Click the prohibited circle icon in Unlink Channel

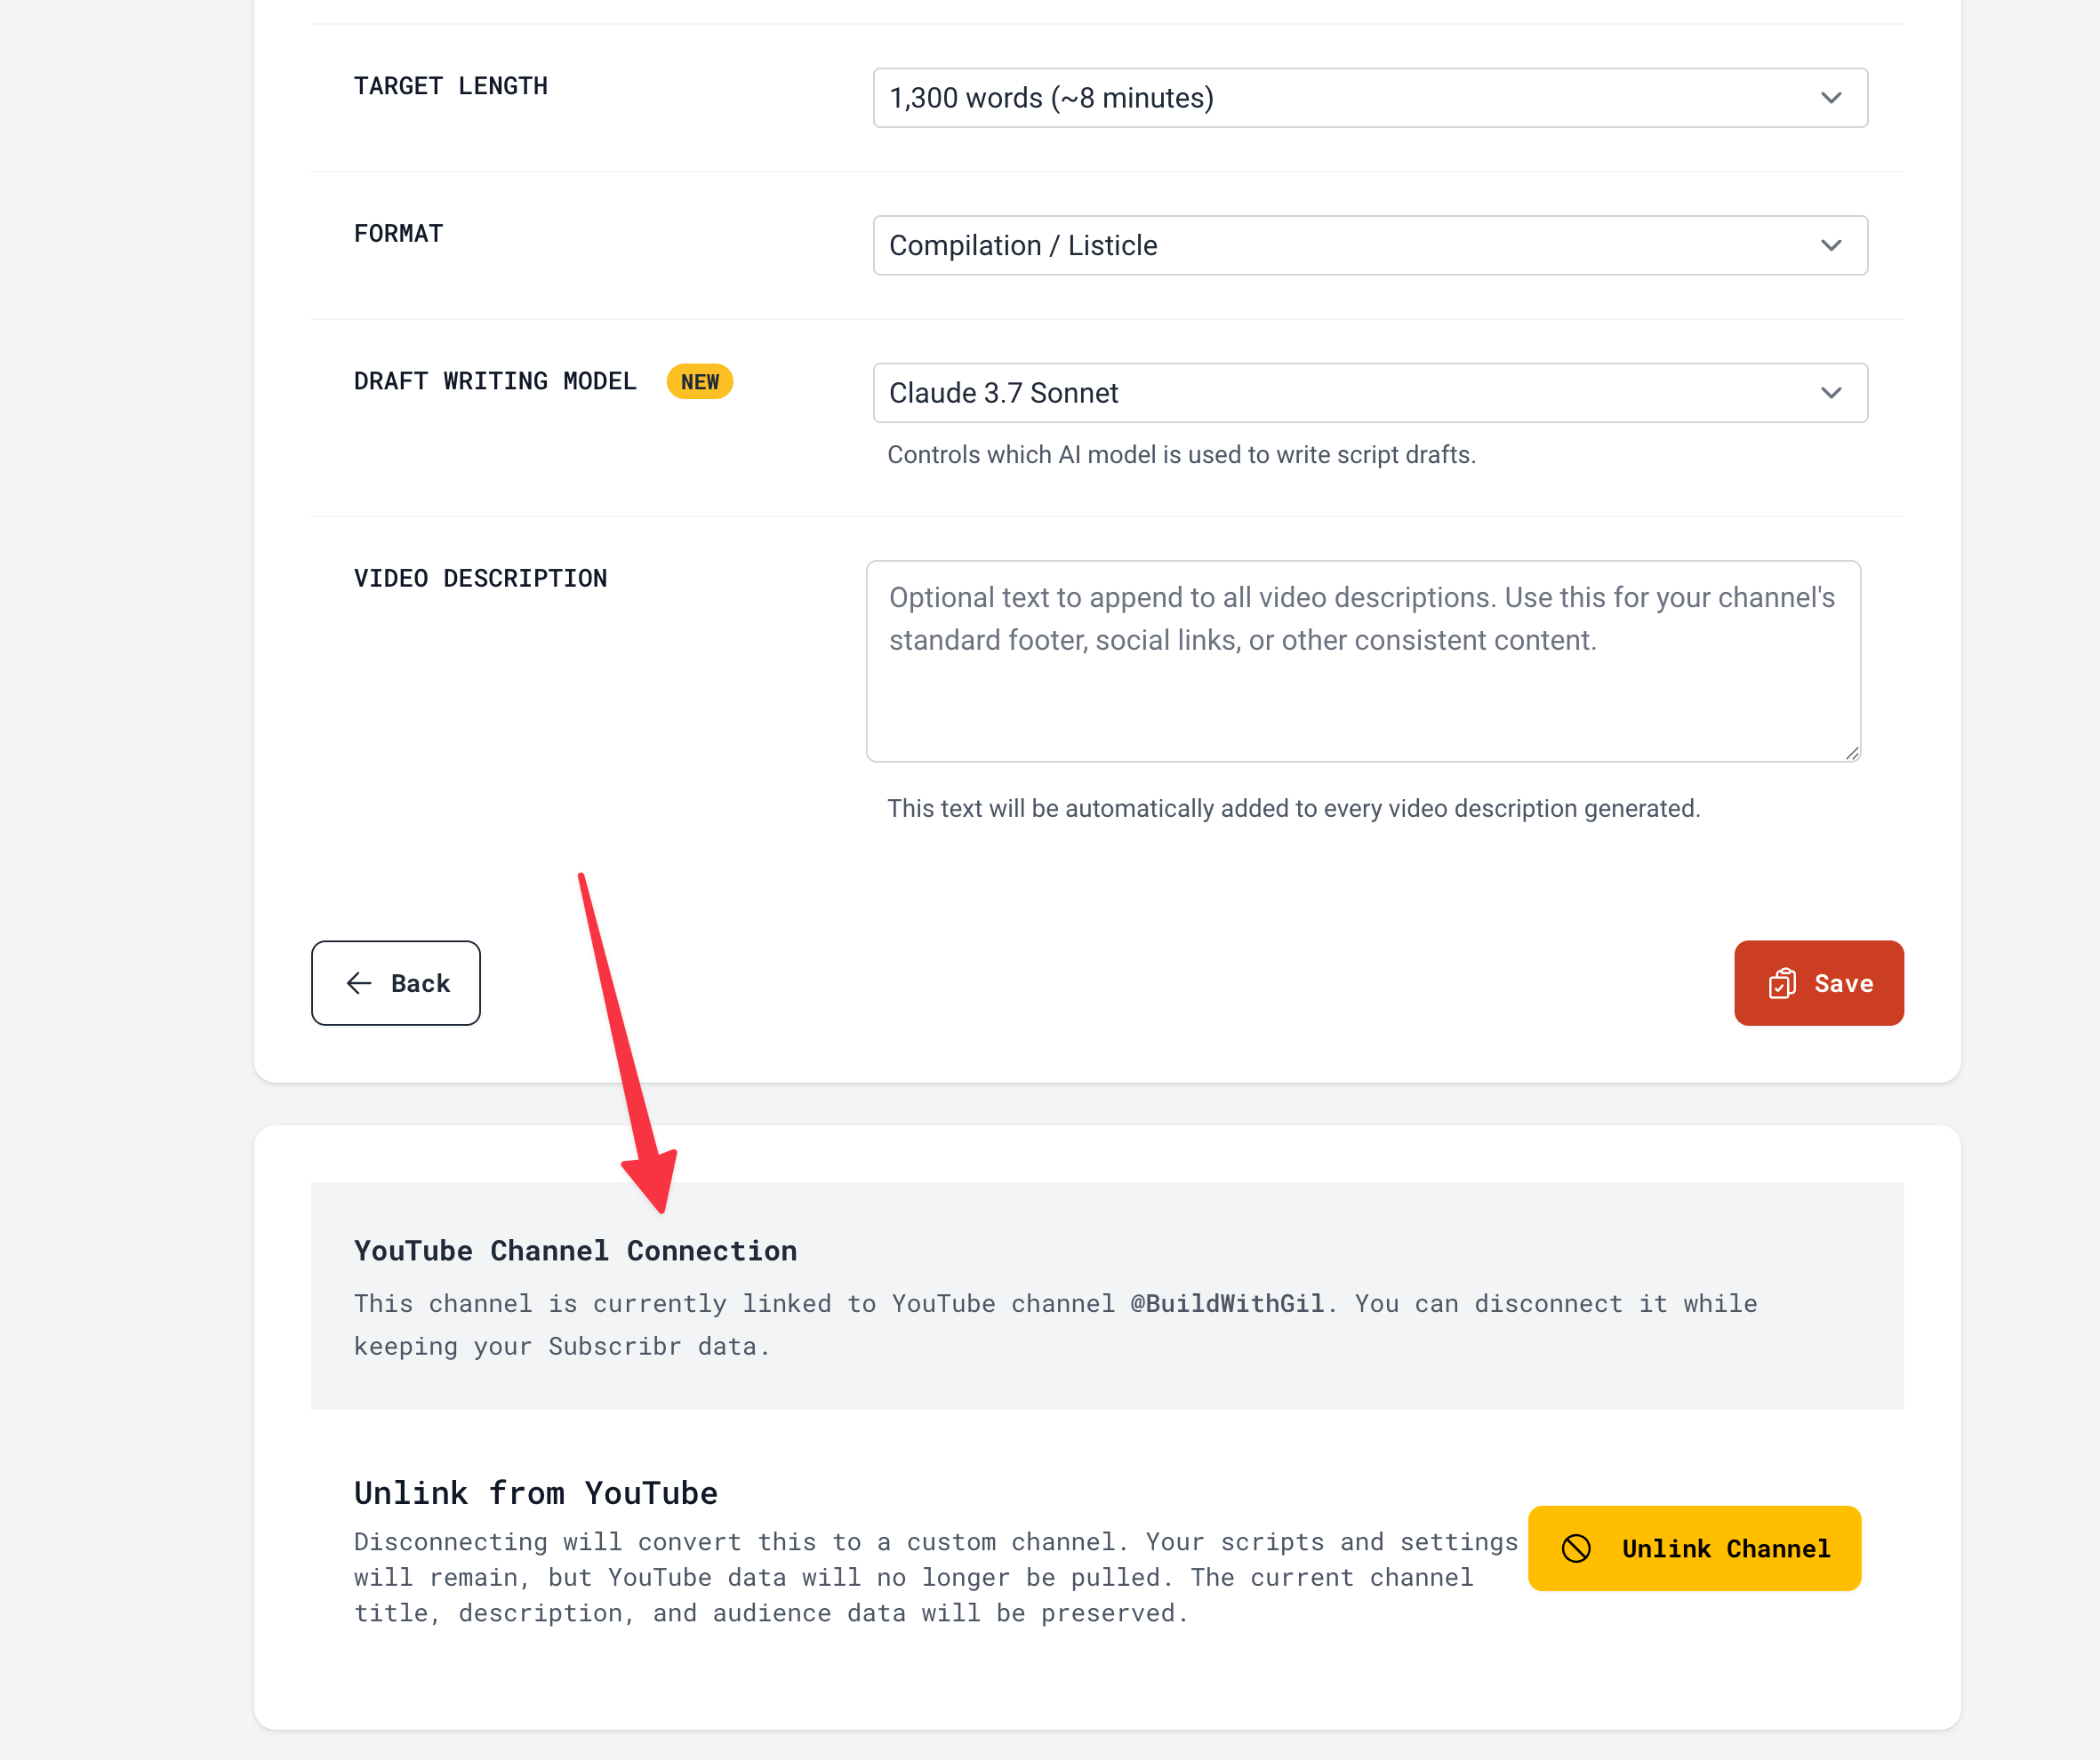tap(1576, 1548)
